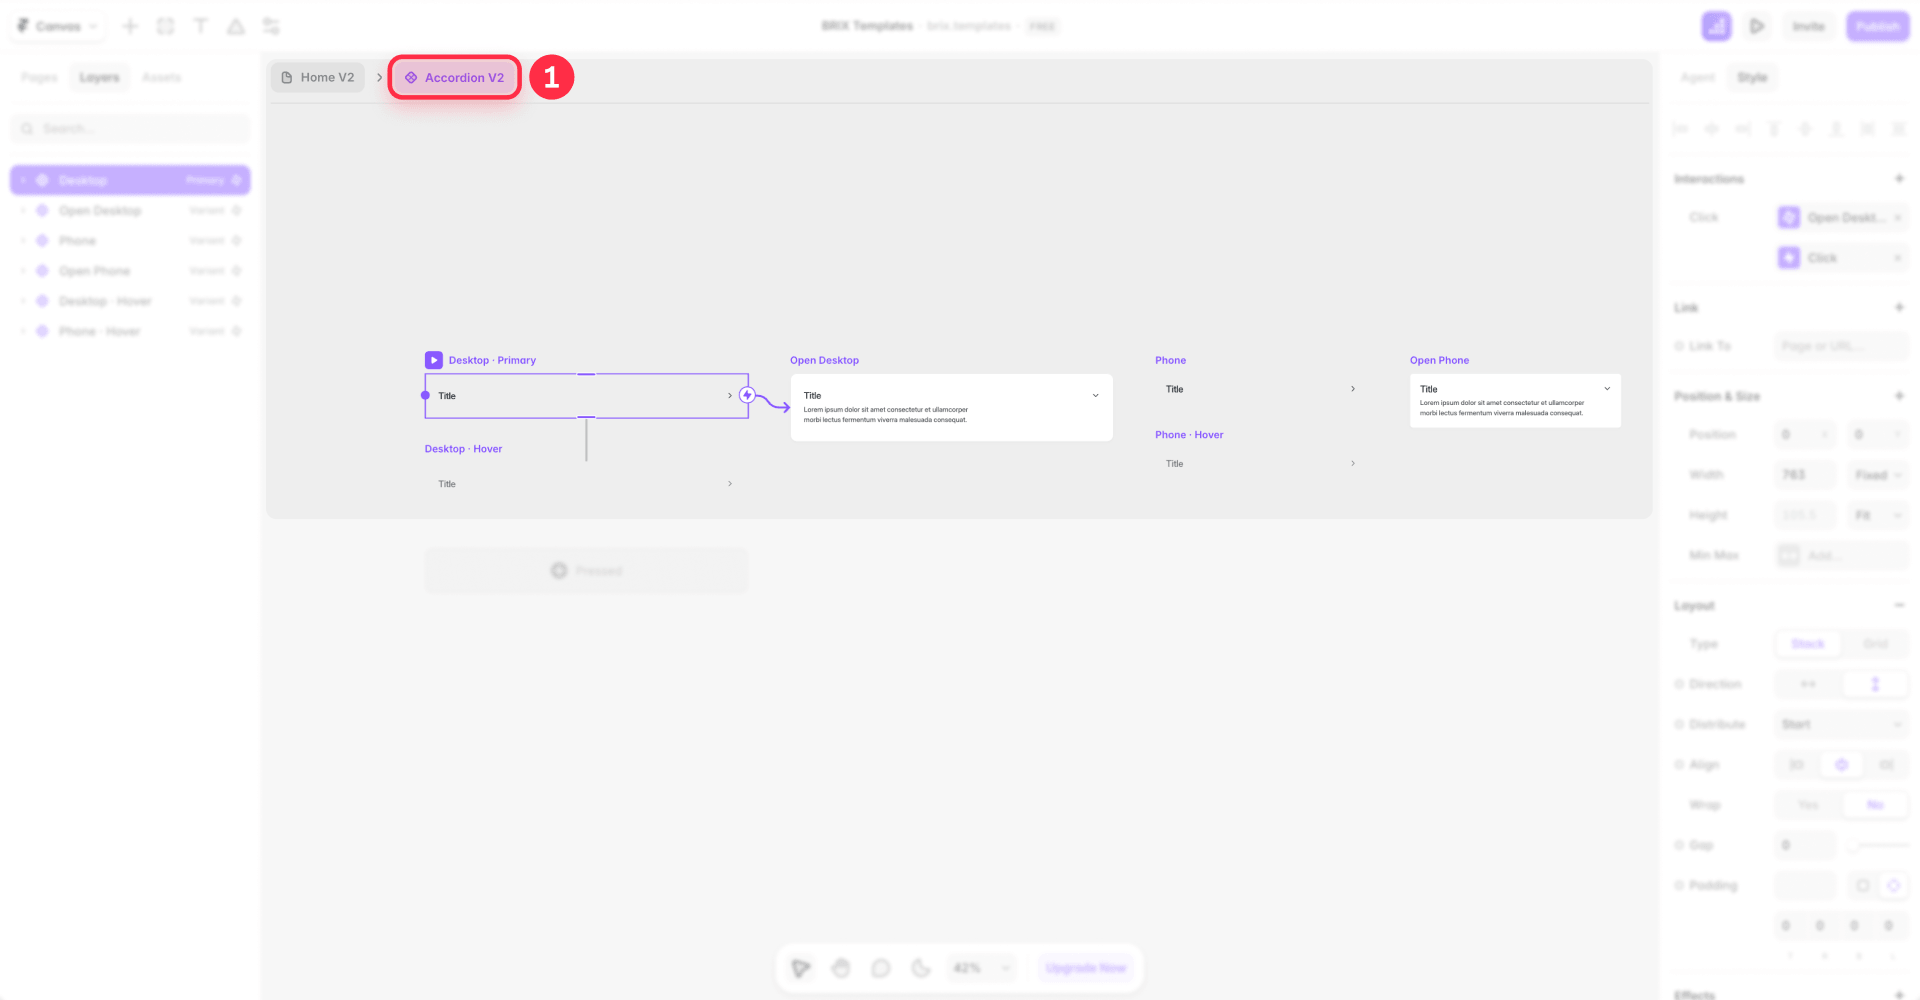This screenshot has width=1920, height=1000.
Task: Select the Vector shape tool in top toolbar
Action: click(236, 26)
